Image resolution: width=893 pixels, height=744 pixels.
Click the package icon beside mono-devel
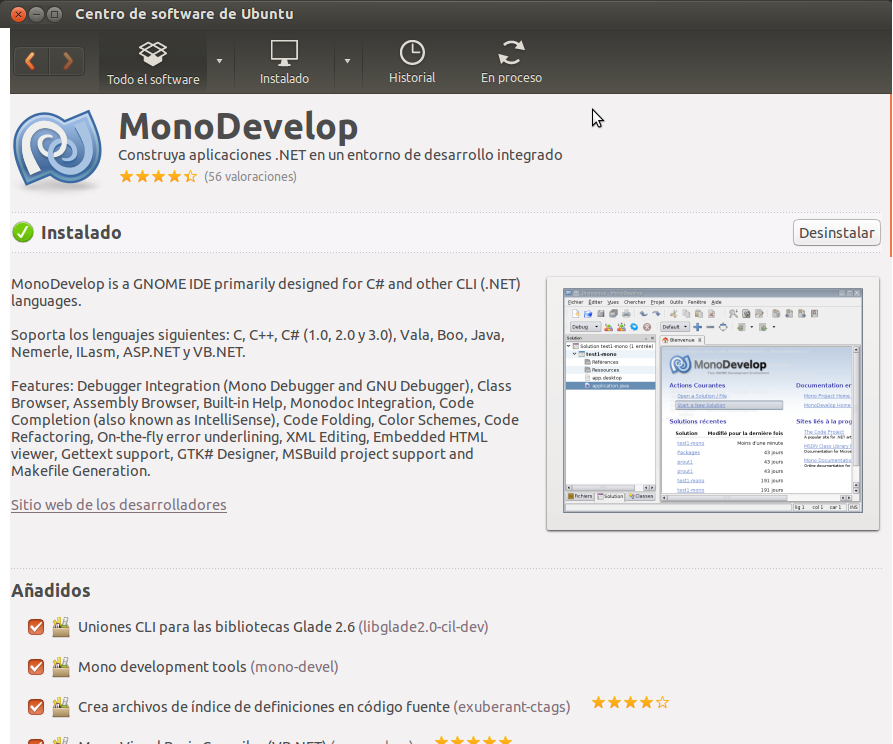(61, 667)
